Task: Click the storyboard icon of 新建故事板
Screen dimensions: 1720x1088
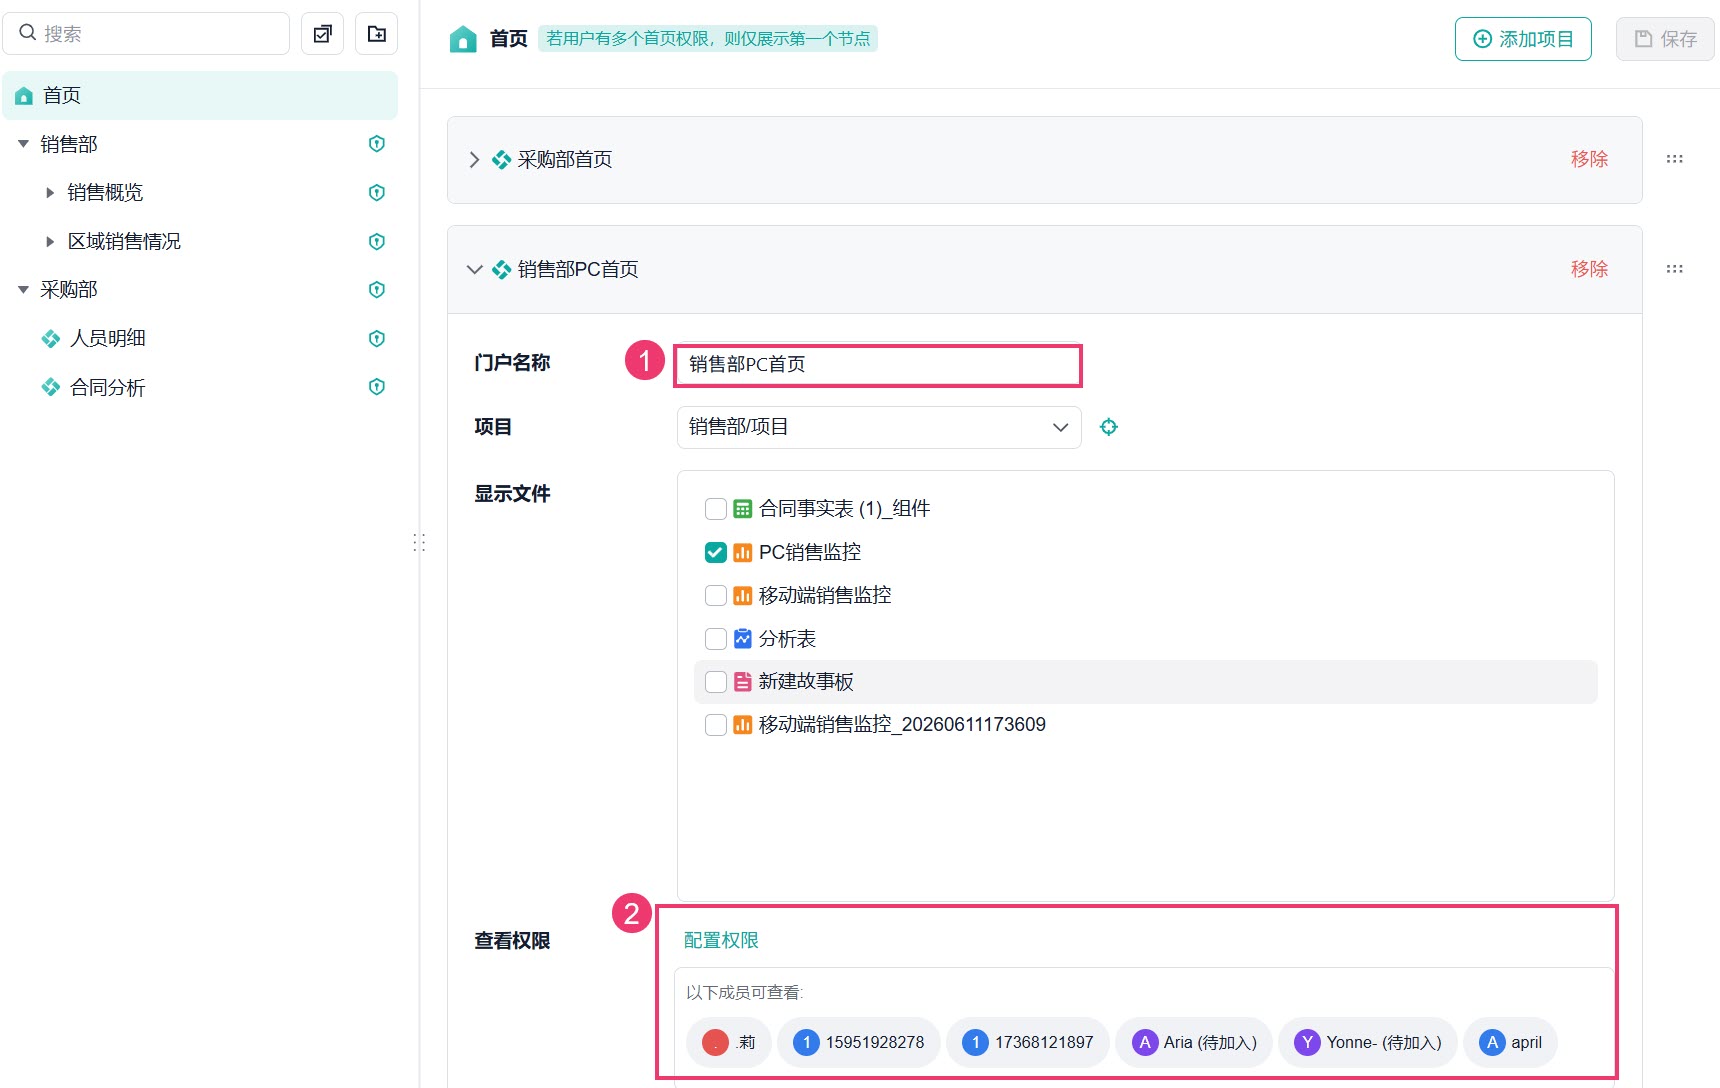Action: 742,682
